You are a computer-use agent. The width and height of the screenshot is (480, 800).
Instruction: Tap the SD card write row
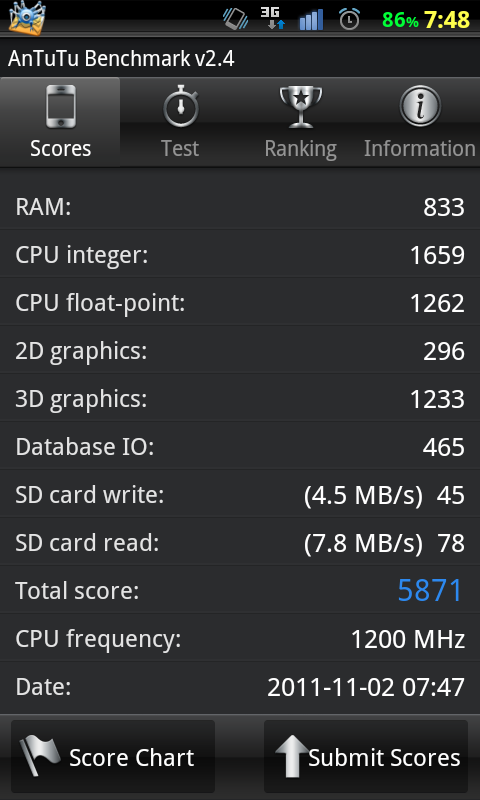[x=240, y=495]
